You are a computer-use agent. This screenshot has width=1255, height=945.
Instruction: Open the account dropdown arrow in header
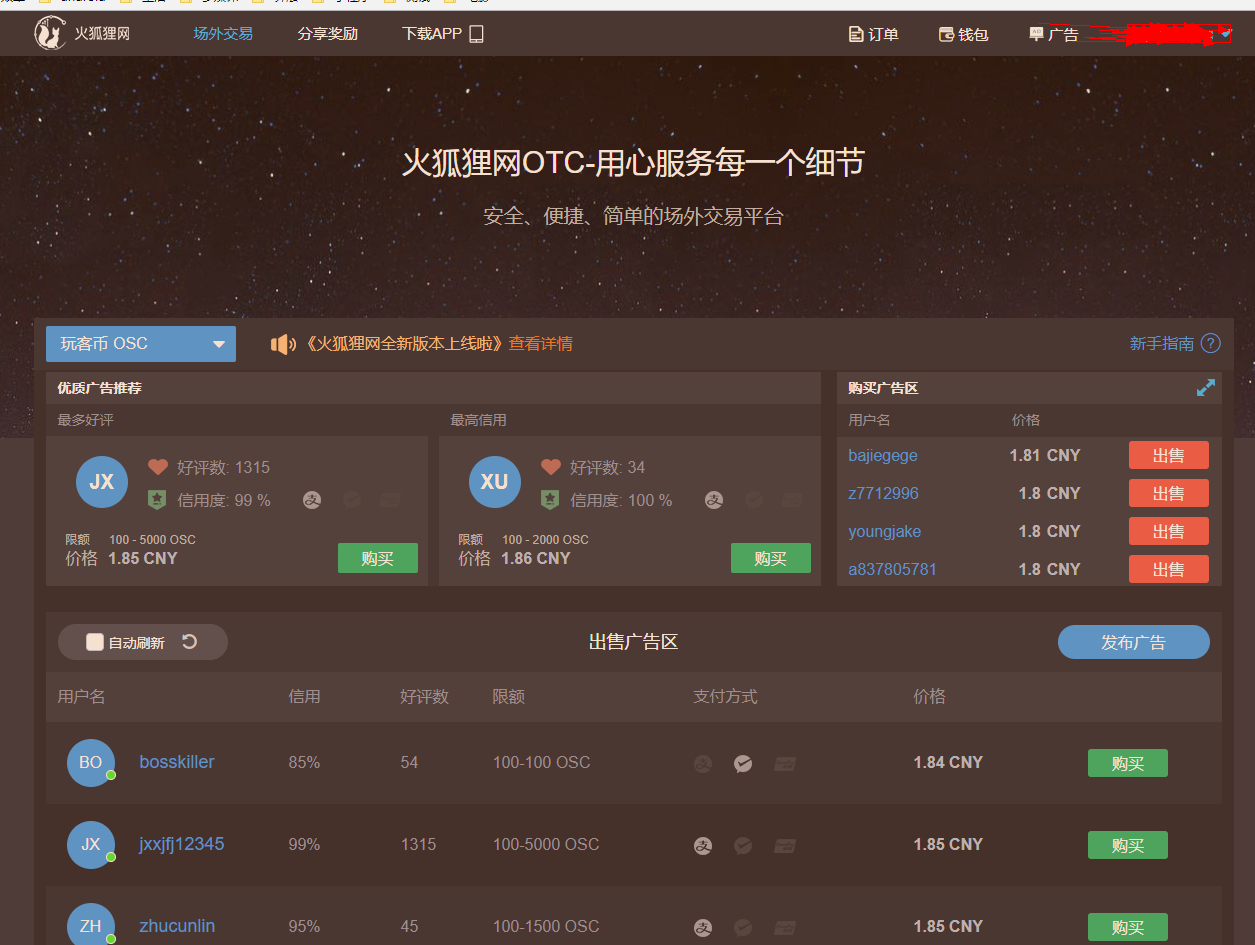point(1226,34)
